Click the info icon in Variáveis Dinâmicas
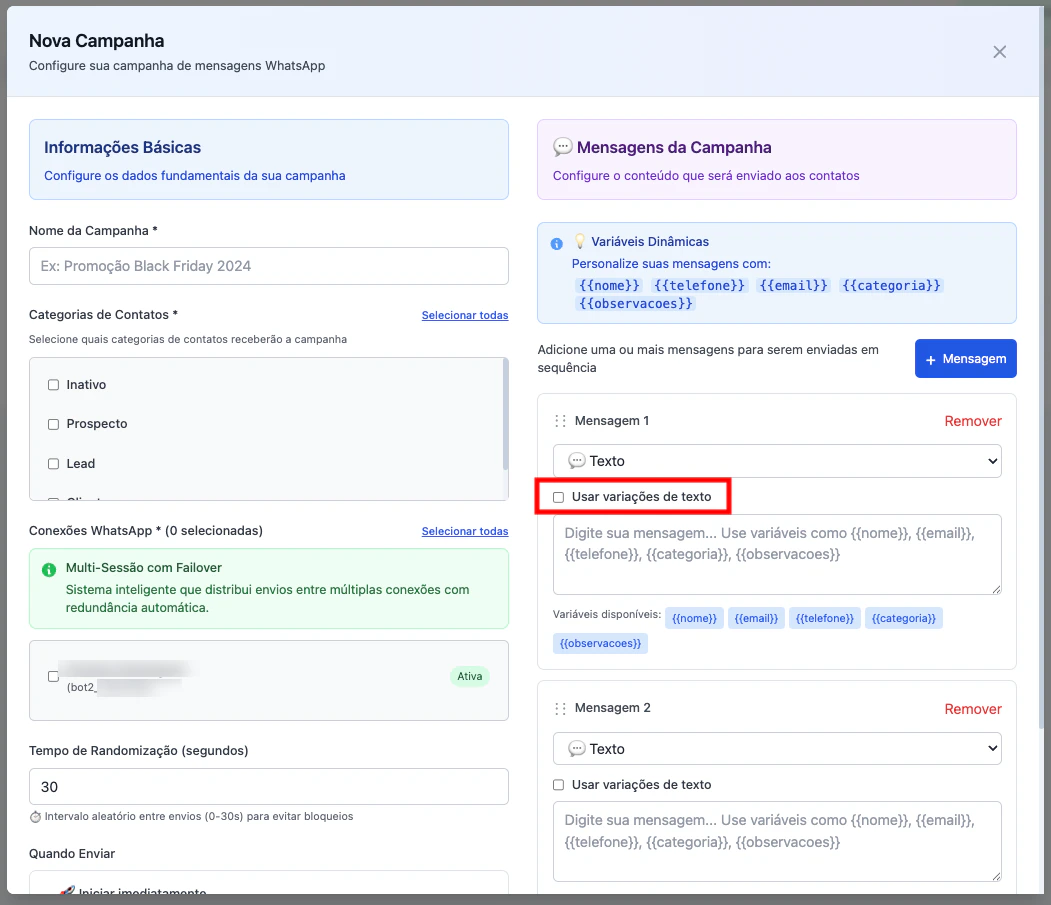The image size is (1051, 905). coord(556,244)
